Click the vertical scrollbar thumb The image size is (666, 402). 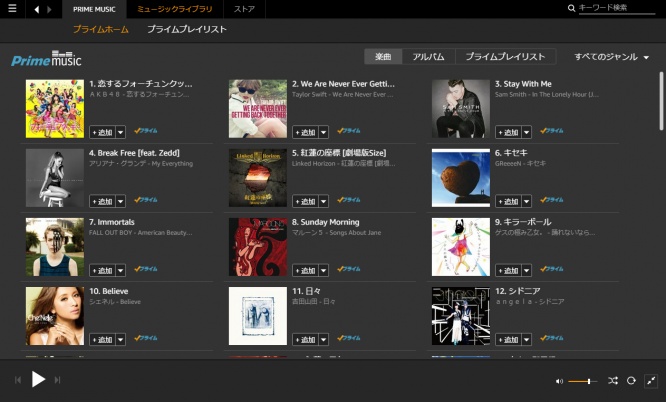point(661,101)
